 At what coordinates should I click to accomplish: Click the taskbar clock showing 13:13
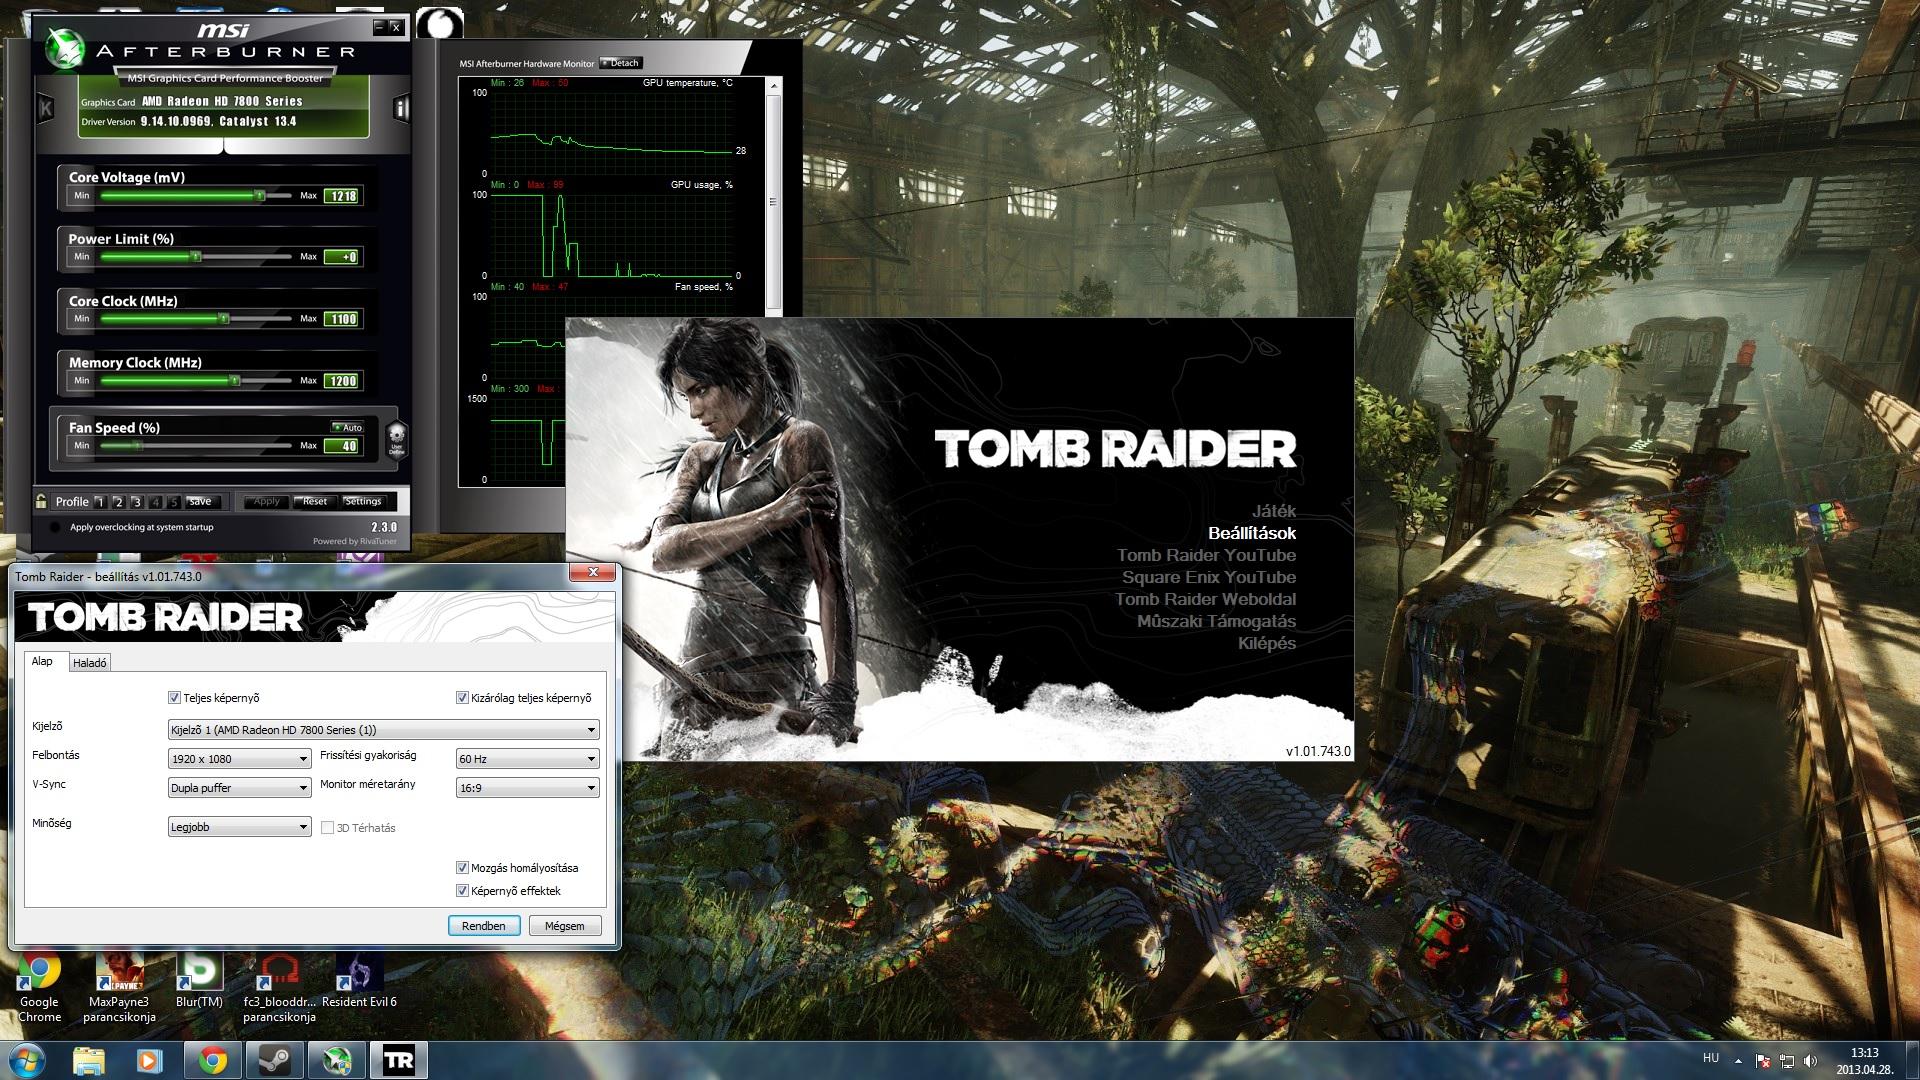pyautogui.click(x=1864, y=1060)
